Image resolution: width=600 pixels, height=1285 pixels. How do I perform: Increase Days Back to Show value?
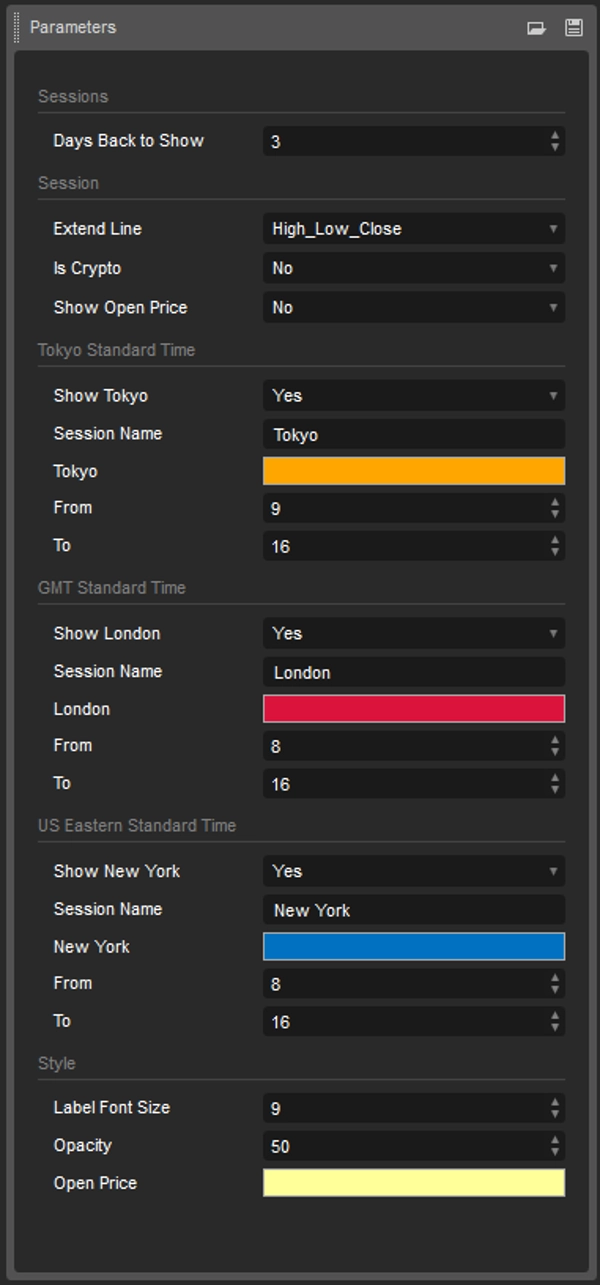click(x=555, y=135)
